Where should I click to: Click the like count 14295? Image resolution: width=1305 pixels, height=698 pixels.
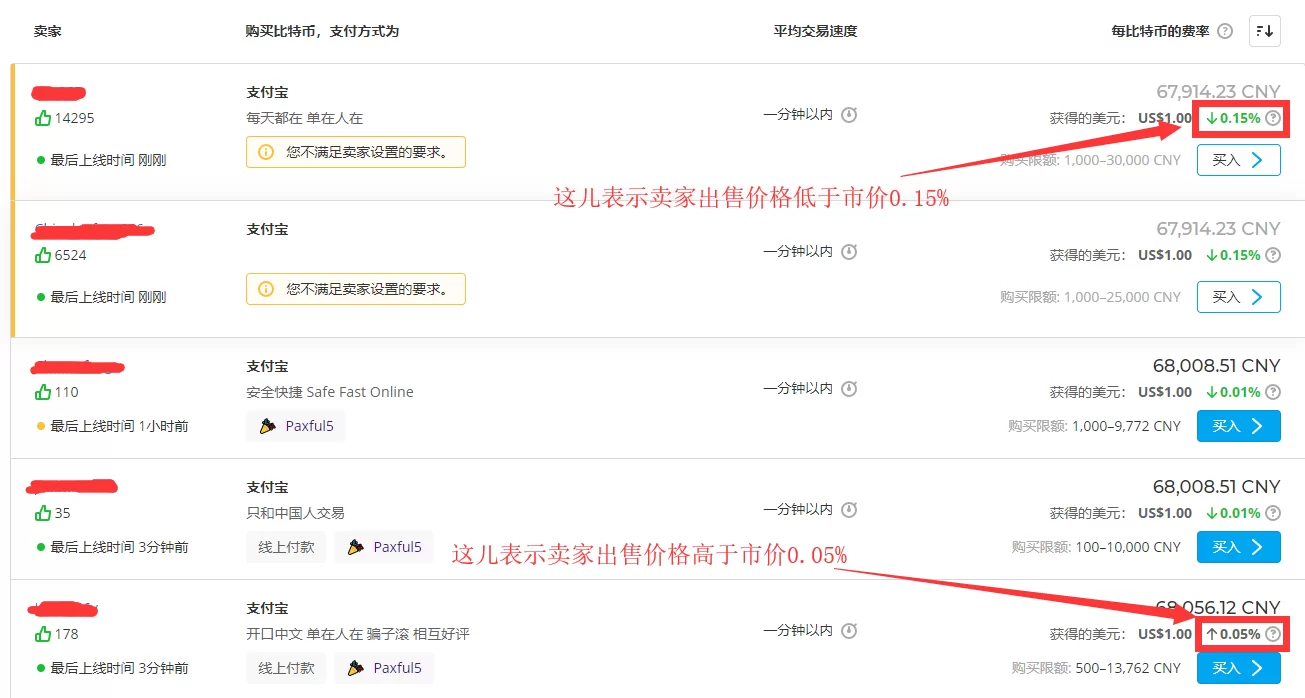click(x=74, y=118)
